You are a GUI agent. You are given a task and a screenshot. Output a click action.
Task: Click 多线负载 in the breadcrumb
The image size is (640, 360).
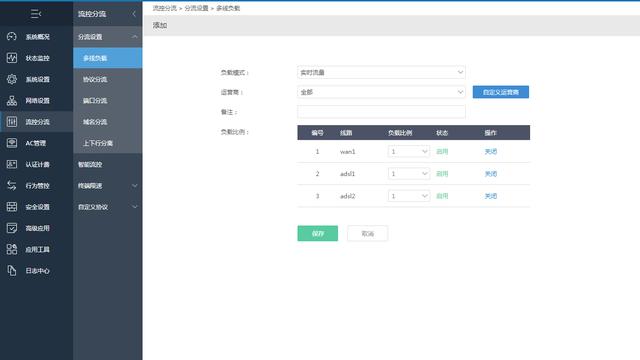228,8
